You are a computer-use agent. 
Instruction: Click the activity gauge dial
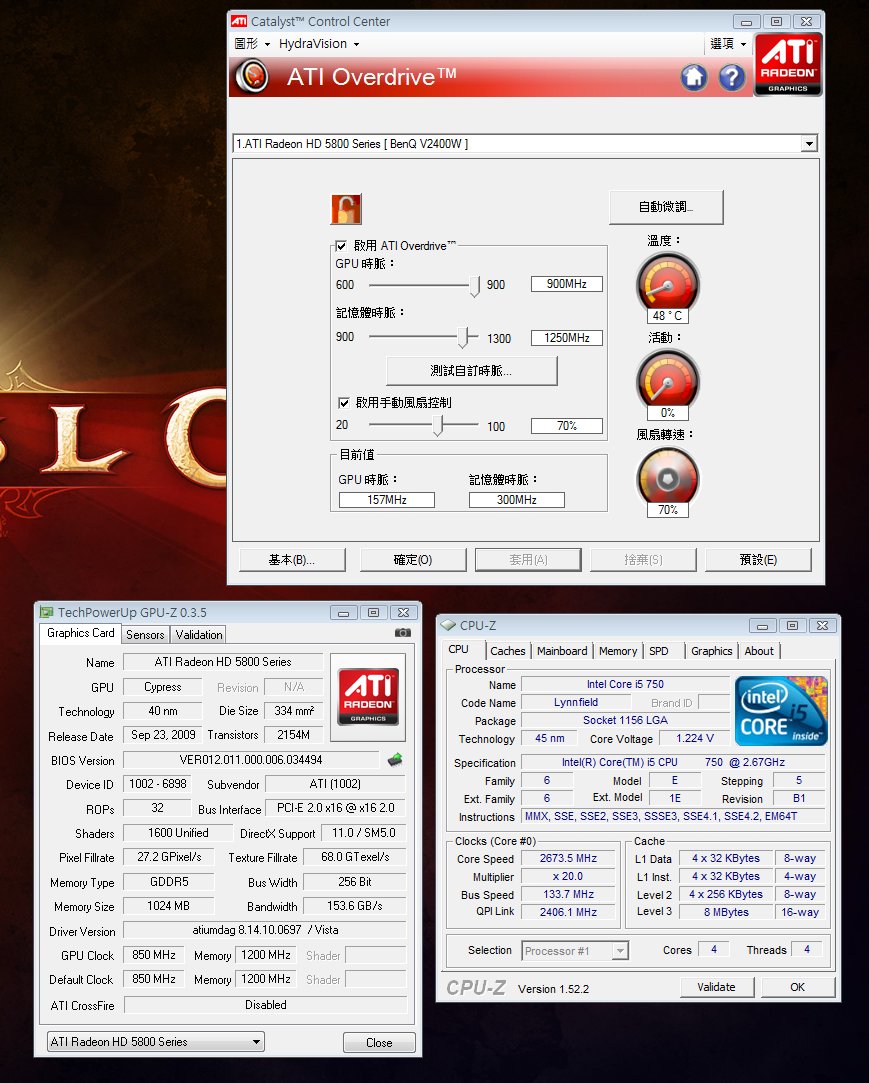point(667,379)
